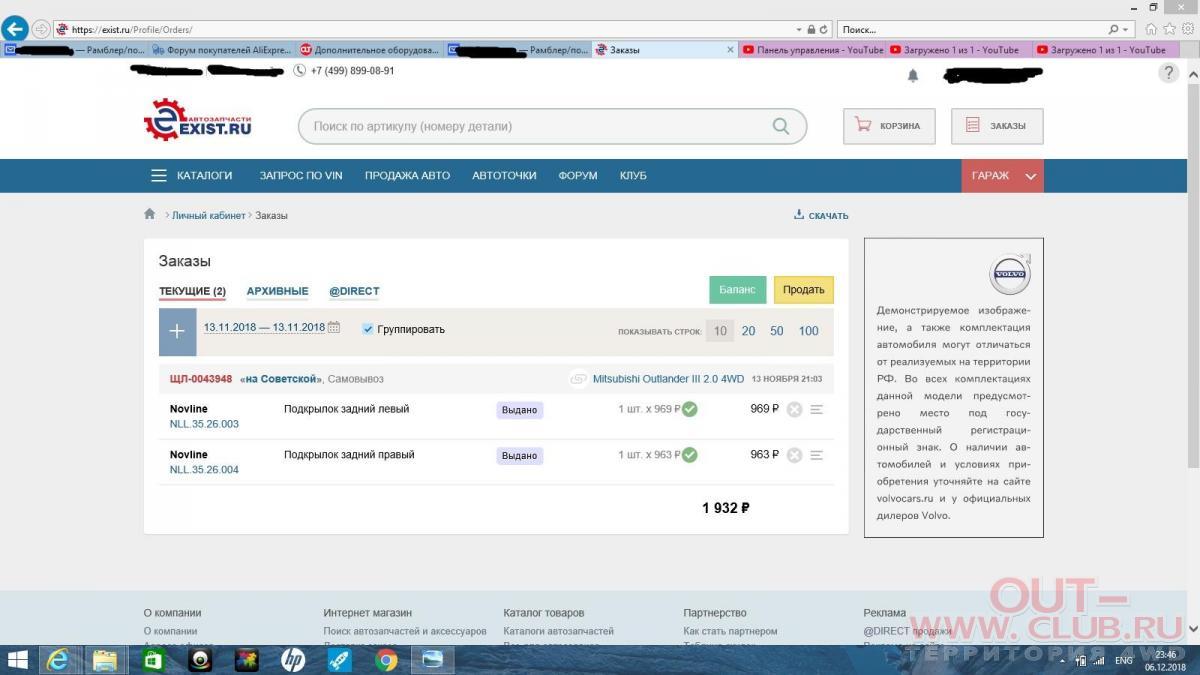
Task: Open the Личный кабинет breadcrumb link
Action: (208, 215)
